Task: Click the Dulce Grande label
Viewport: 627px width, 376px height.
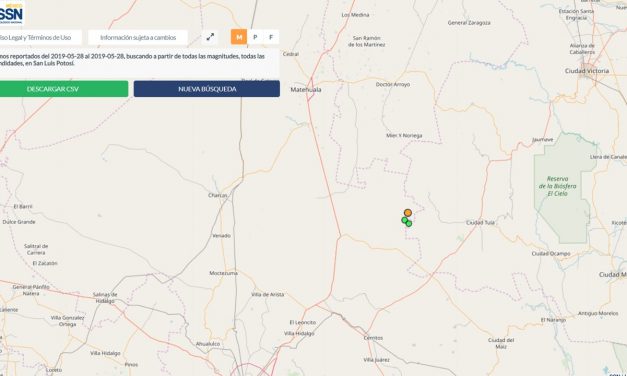Action: click(x=19, y=222)
